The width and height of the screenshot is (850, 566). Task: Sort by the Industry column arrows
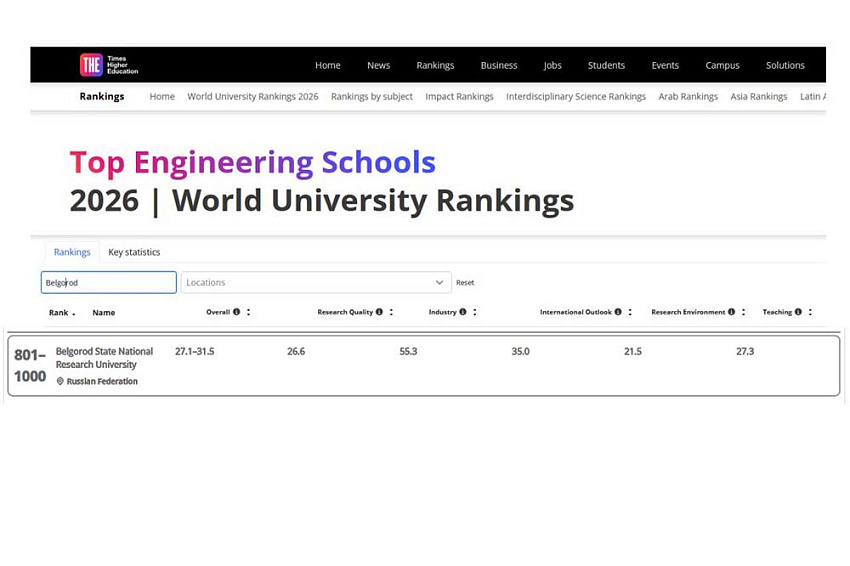tap(474, 312)
